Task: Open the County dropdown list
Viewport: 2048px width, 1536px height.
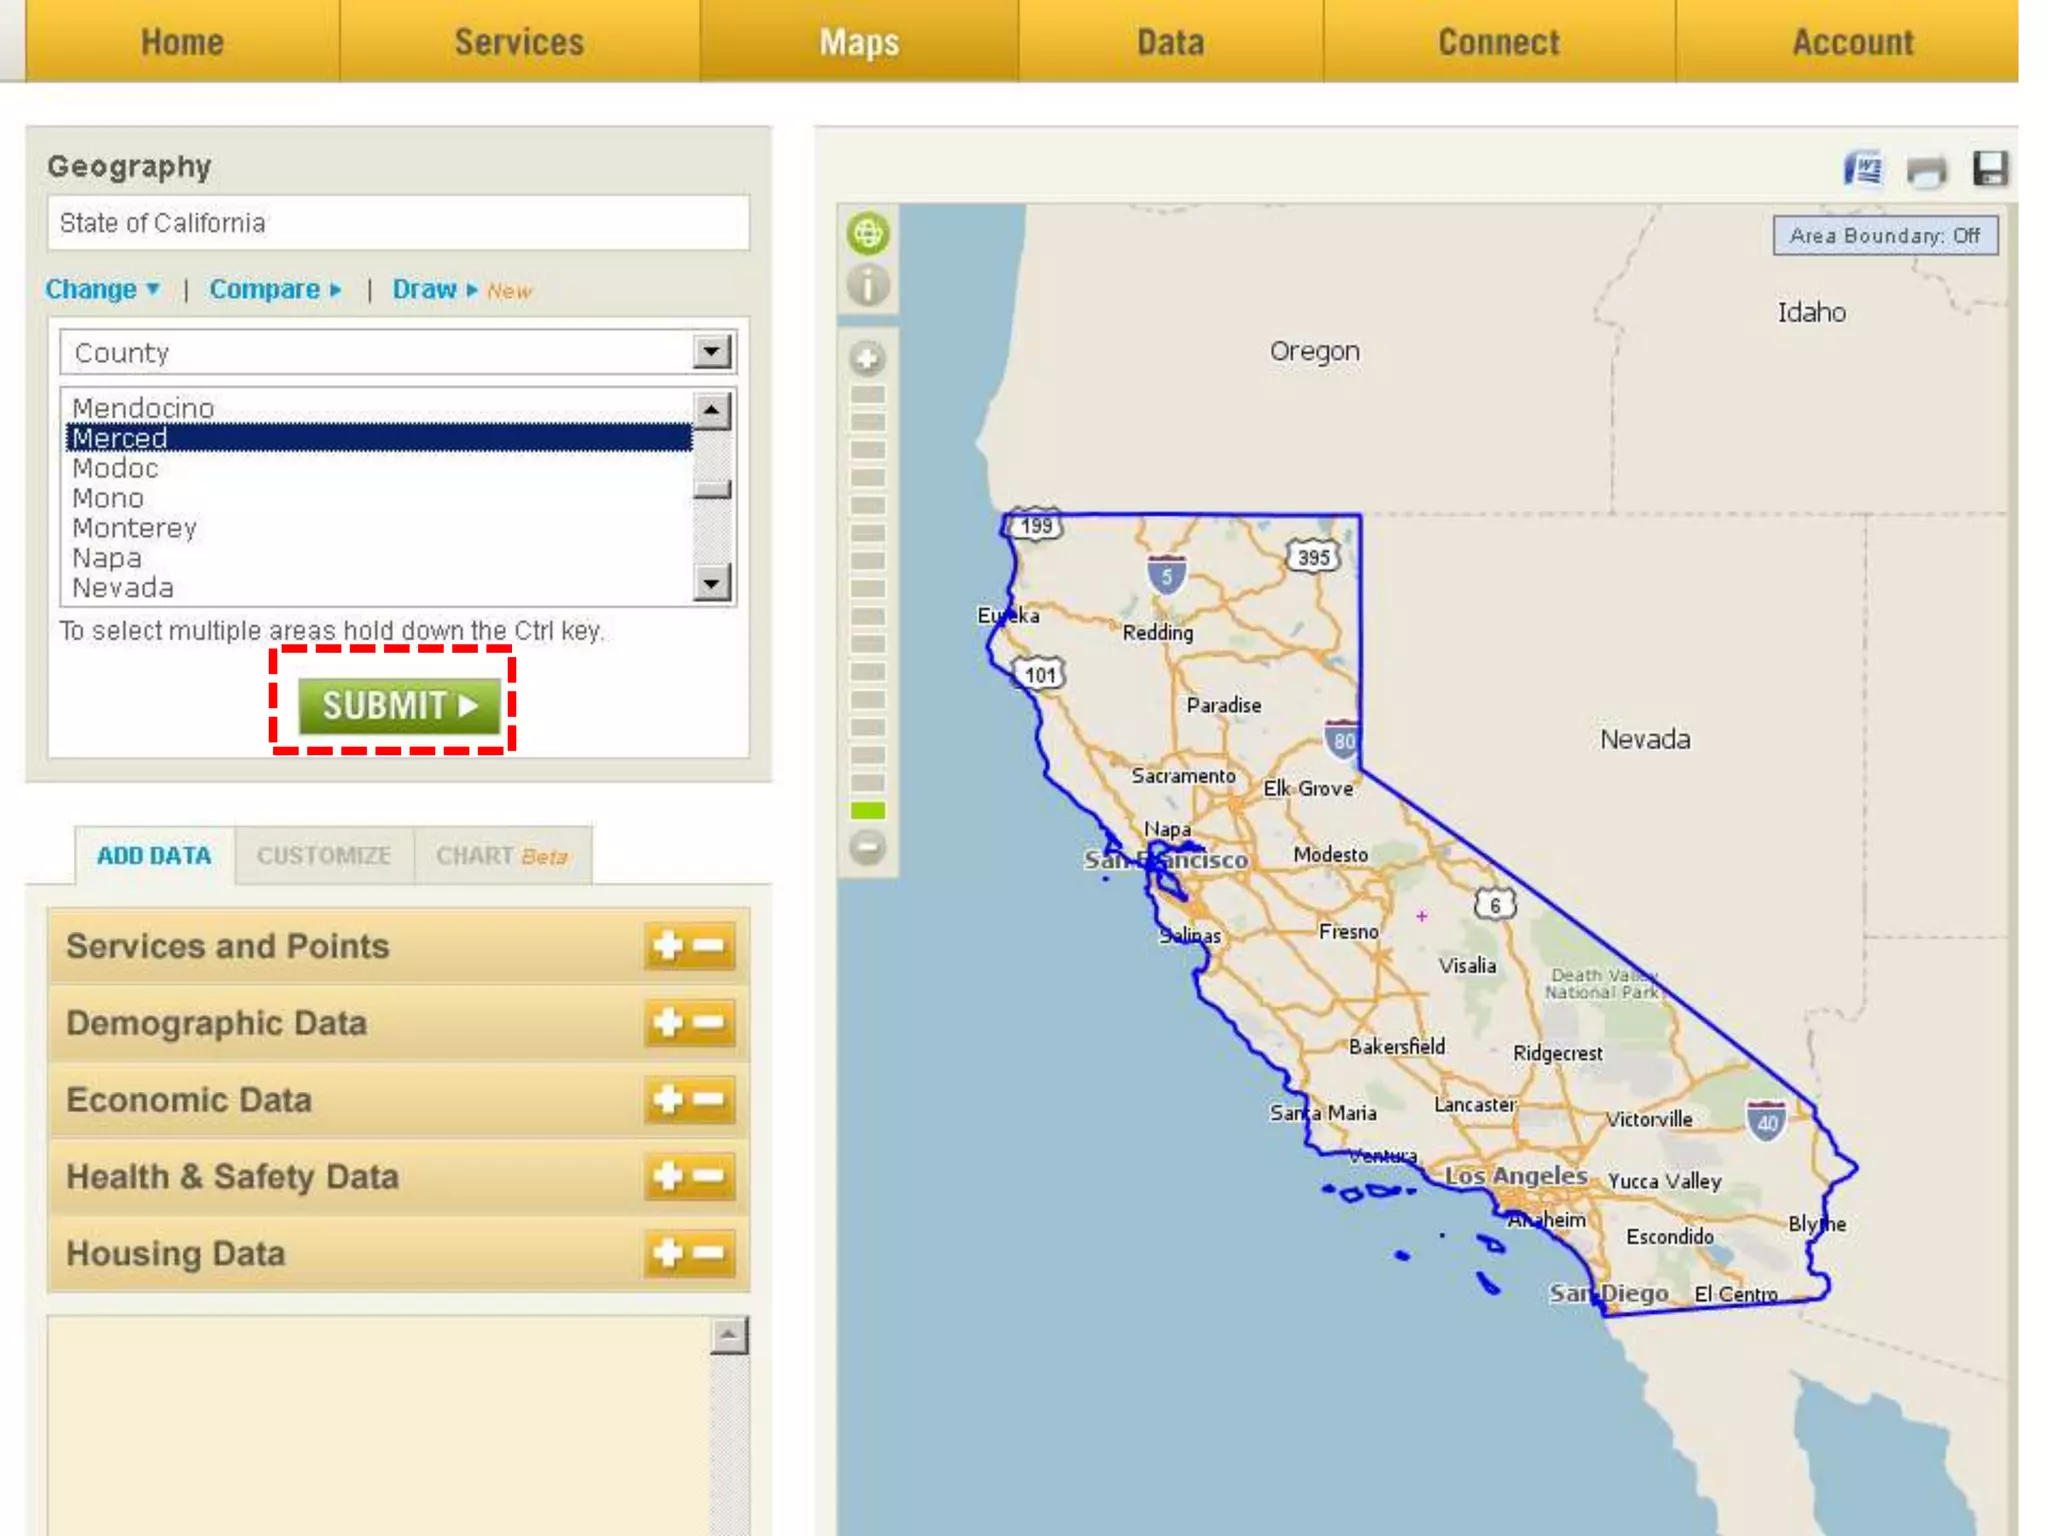Action: 711,352
